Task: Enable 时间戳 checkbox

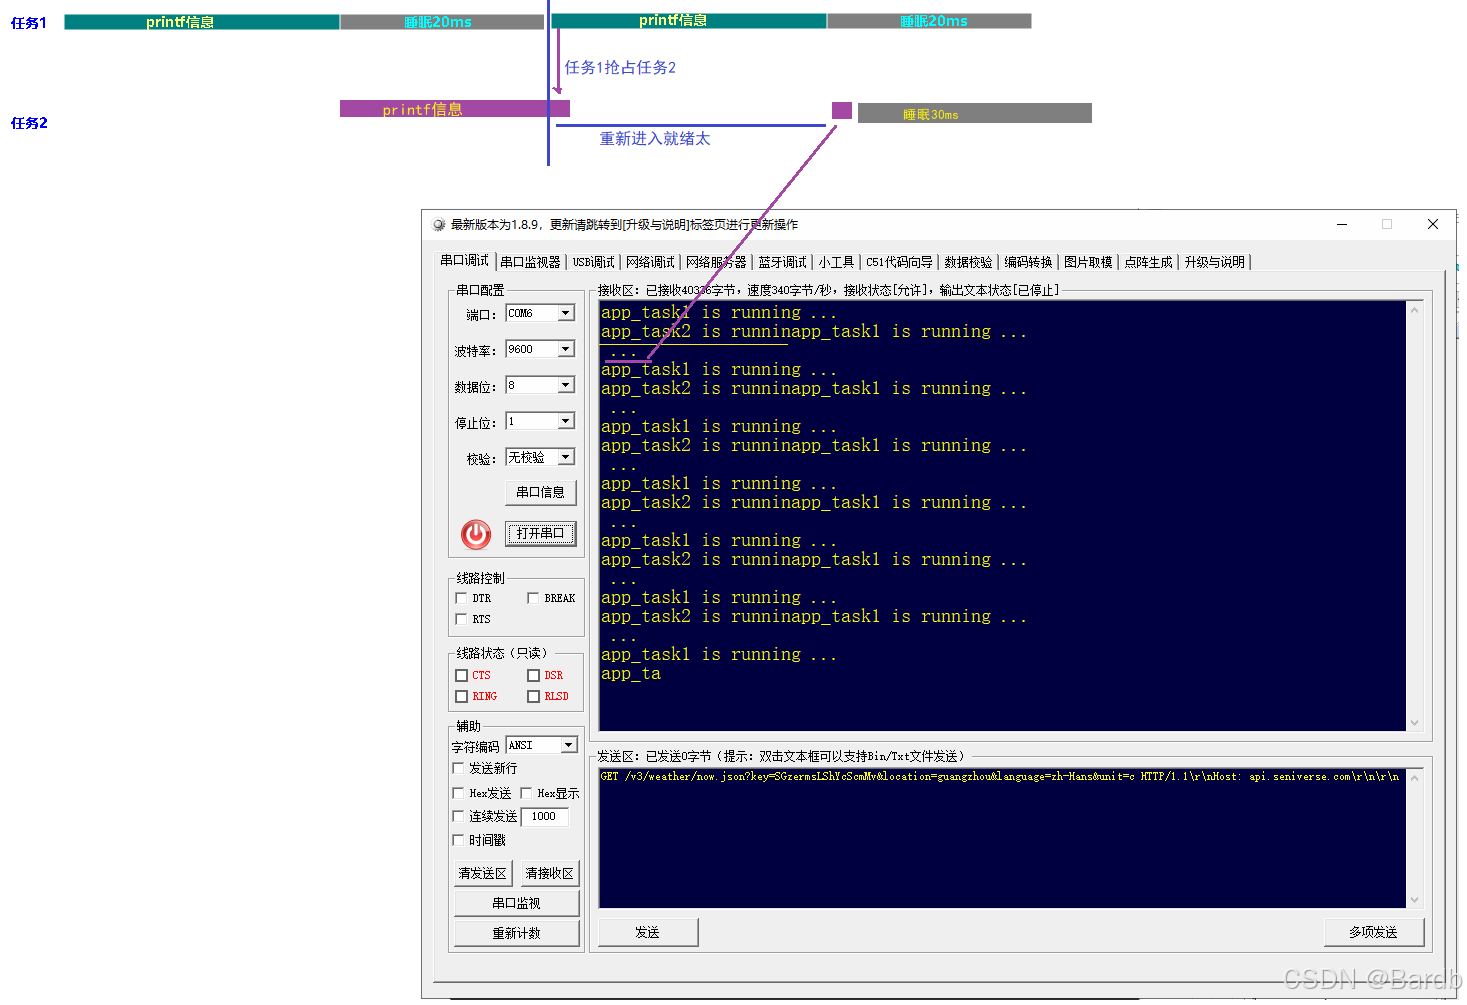Action: coord(458,840)
